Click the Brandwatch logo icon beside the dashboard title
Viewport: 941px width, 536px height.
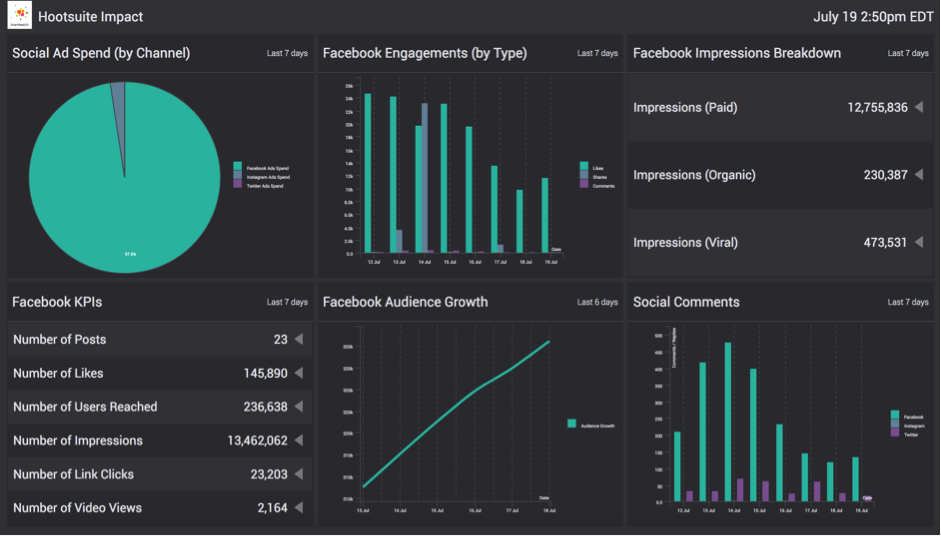(x=19, y=16)
